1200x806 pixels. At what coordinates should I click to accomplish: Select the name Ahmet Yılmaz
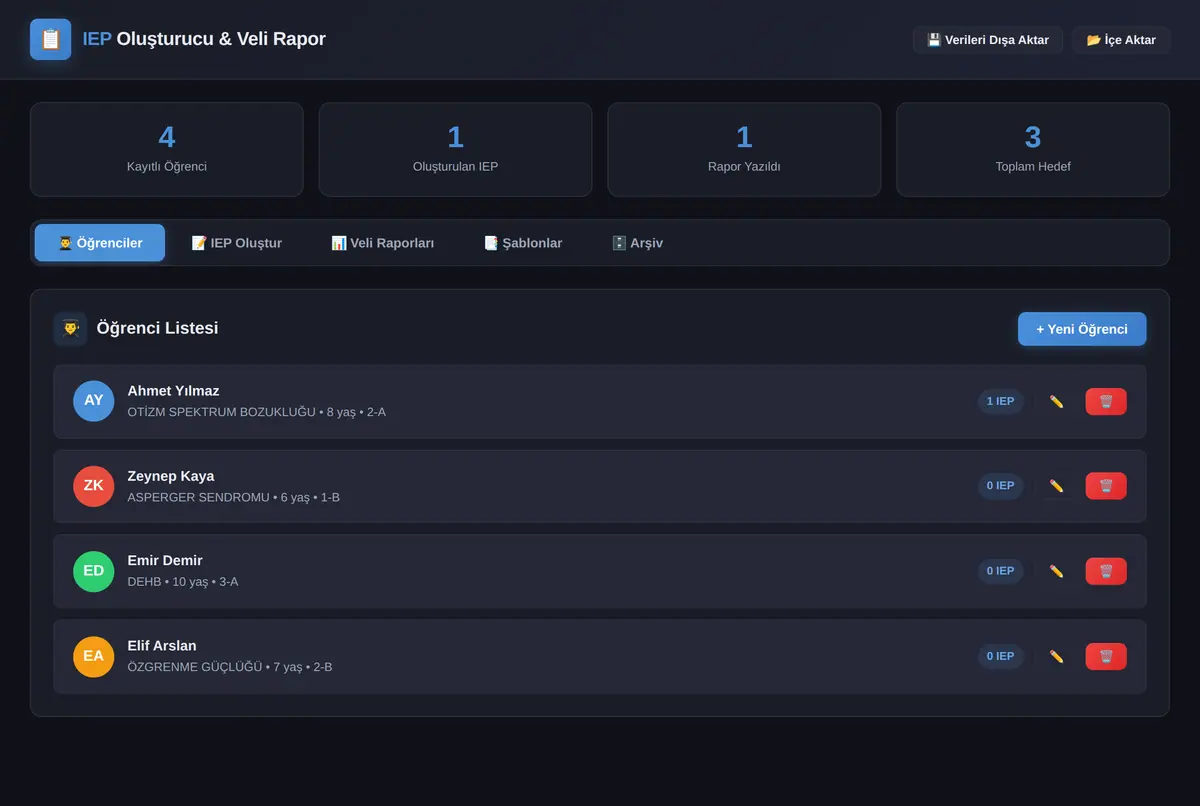pyautogui.click(x=173, y=391)
